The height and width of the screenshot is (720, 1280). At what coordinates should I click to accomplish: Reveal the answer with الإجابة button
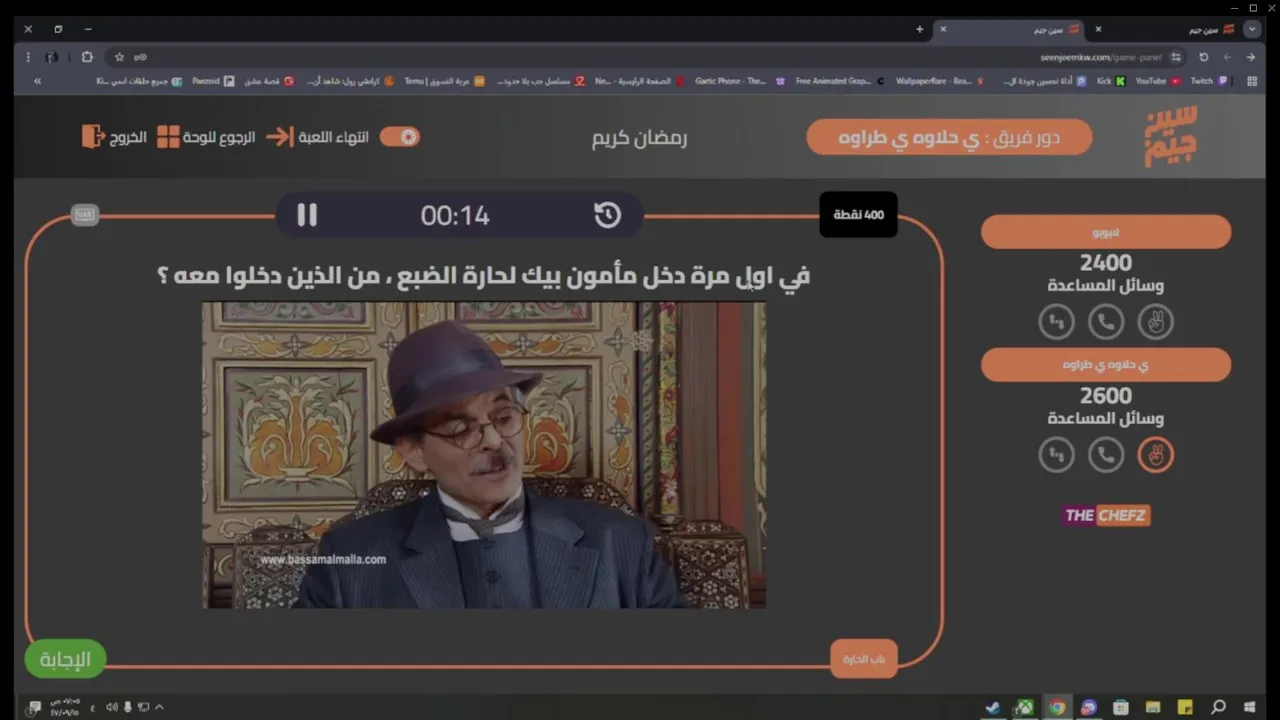(65, 659)
